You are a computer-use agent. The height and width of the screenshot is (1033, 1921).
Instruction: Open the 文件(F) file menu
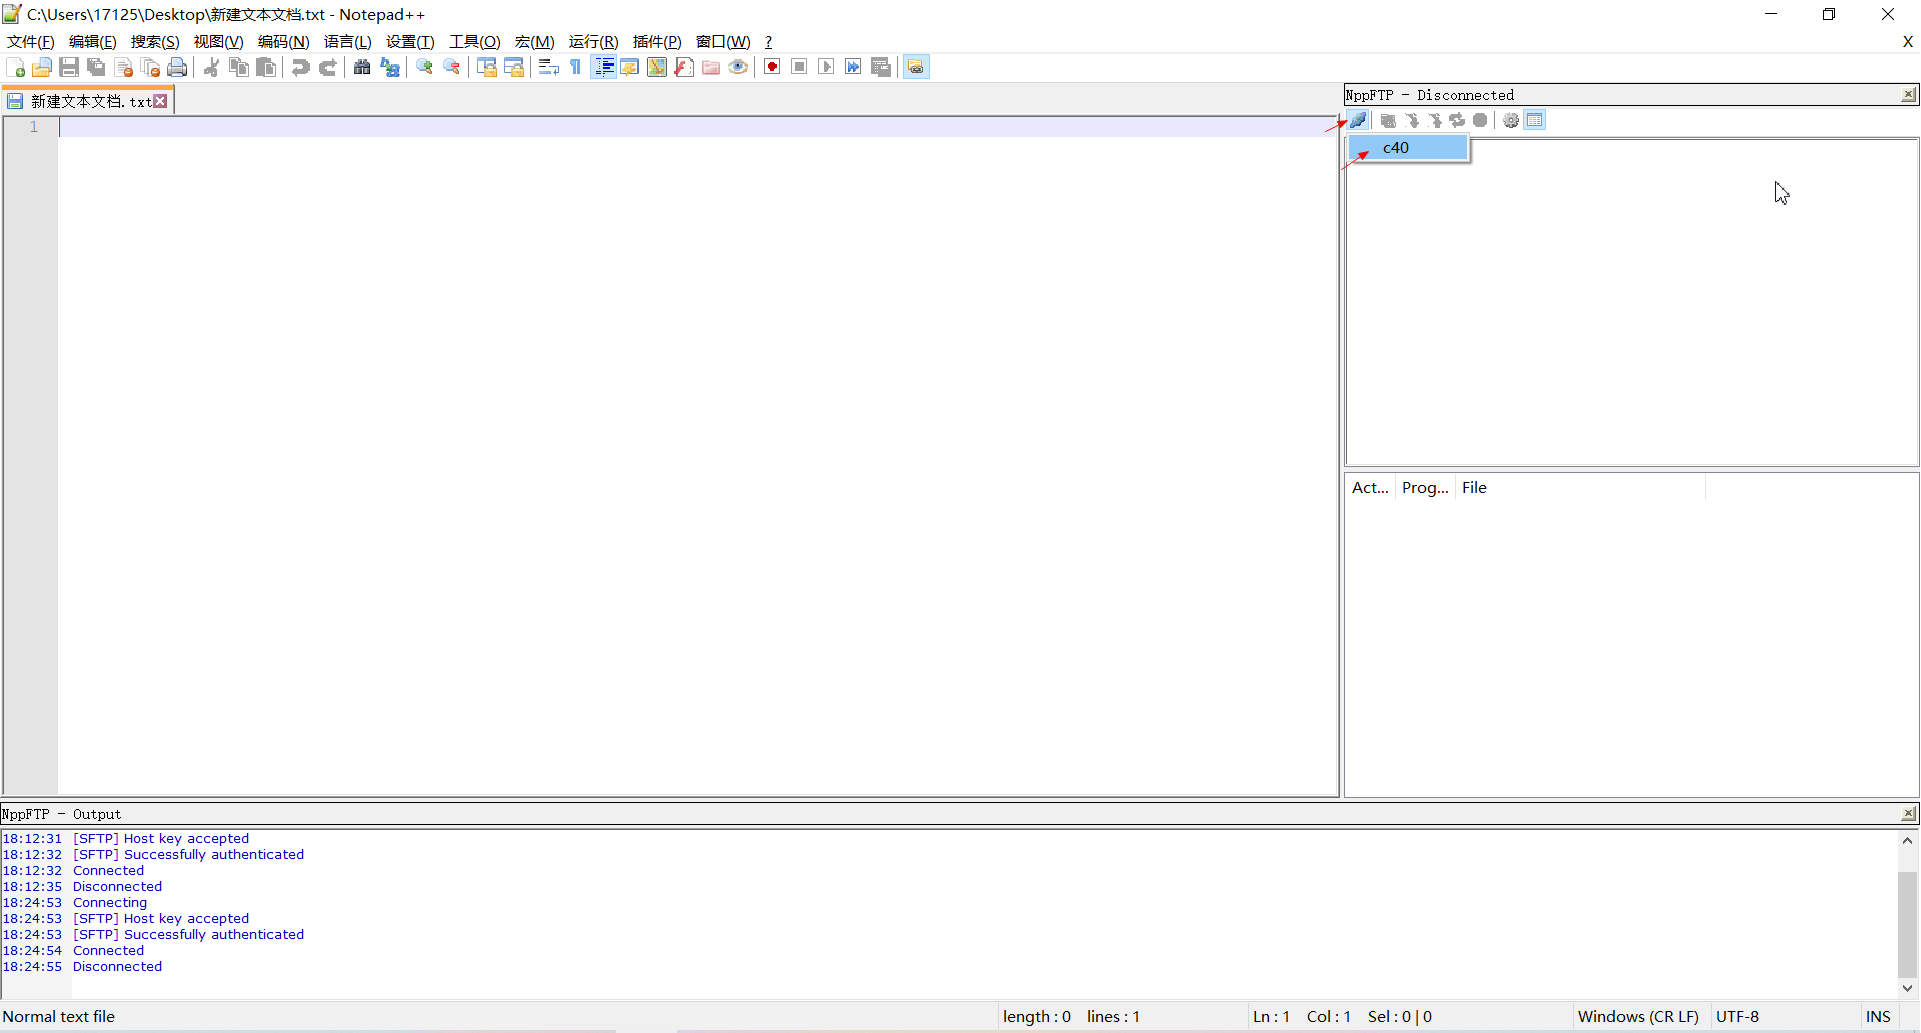(28, 41)
